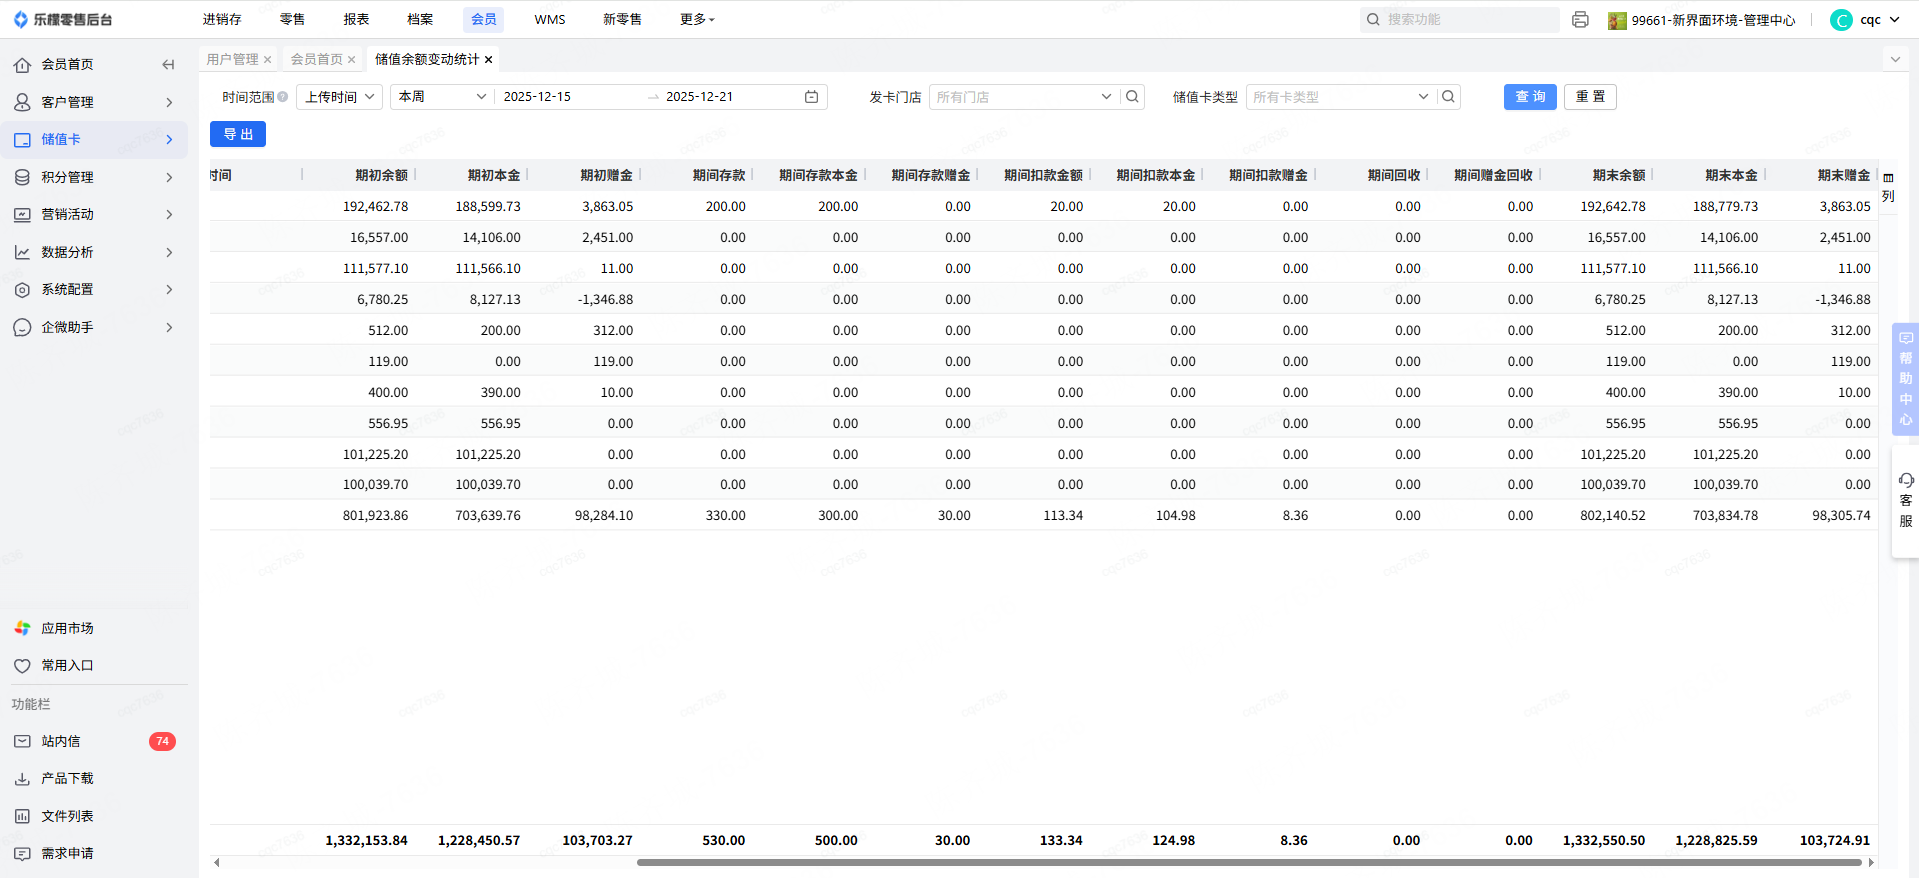Open the column settings 列 icon
This screenshot has width=1919, height=878.
tap(1888, 187)
